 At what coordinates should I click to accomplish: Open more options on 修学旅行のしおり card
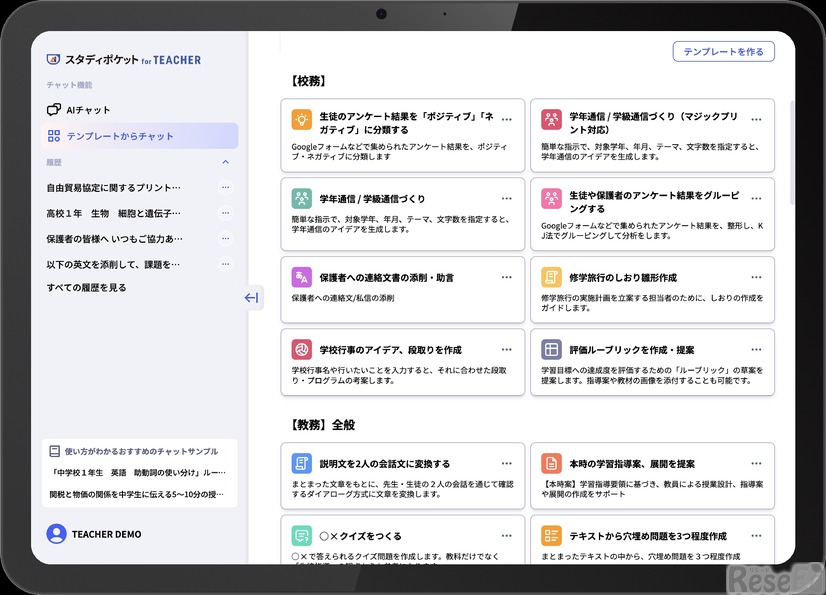(756, 277)
